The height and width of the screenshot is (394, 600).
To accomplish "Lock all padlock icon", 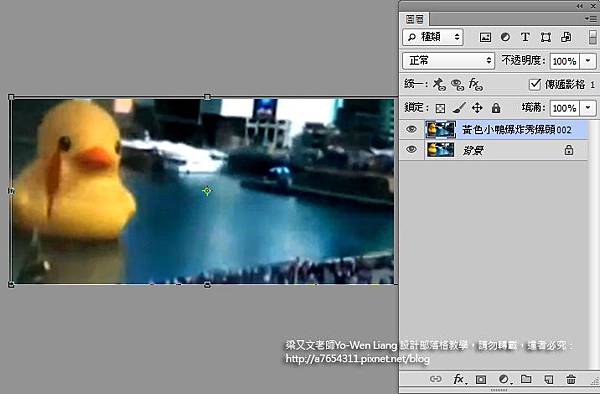I will [x=496, y=108].
